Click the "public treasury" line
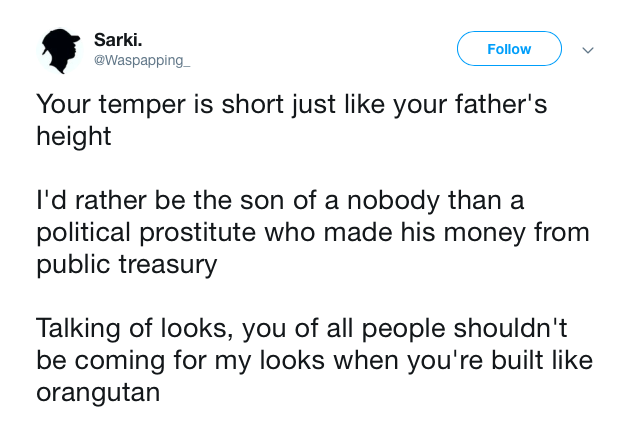Image resolution: width=624 pixels, height=422 pixels. 127,266
